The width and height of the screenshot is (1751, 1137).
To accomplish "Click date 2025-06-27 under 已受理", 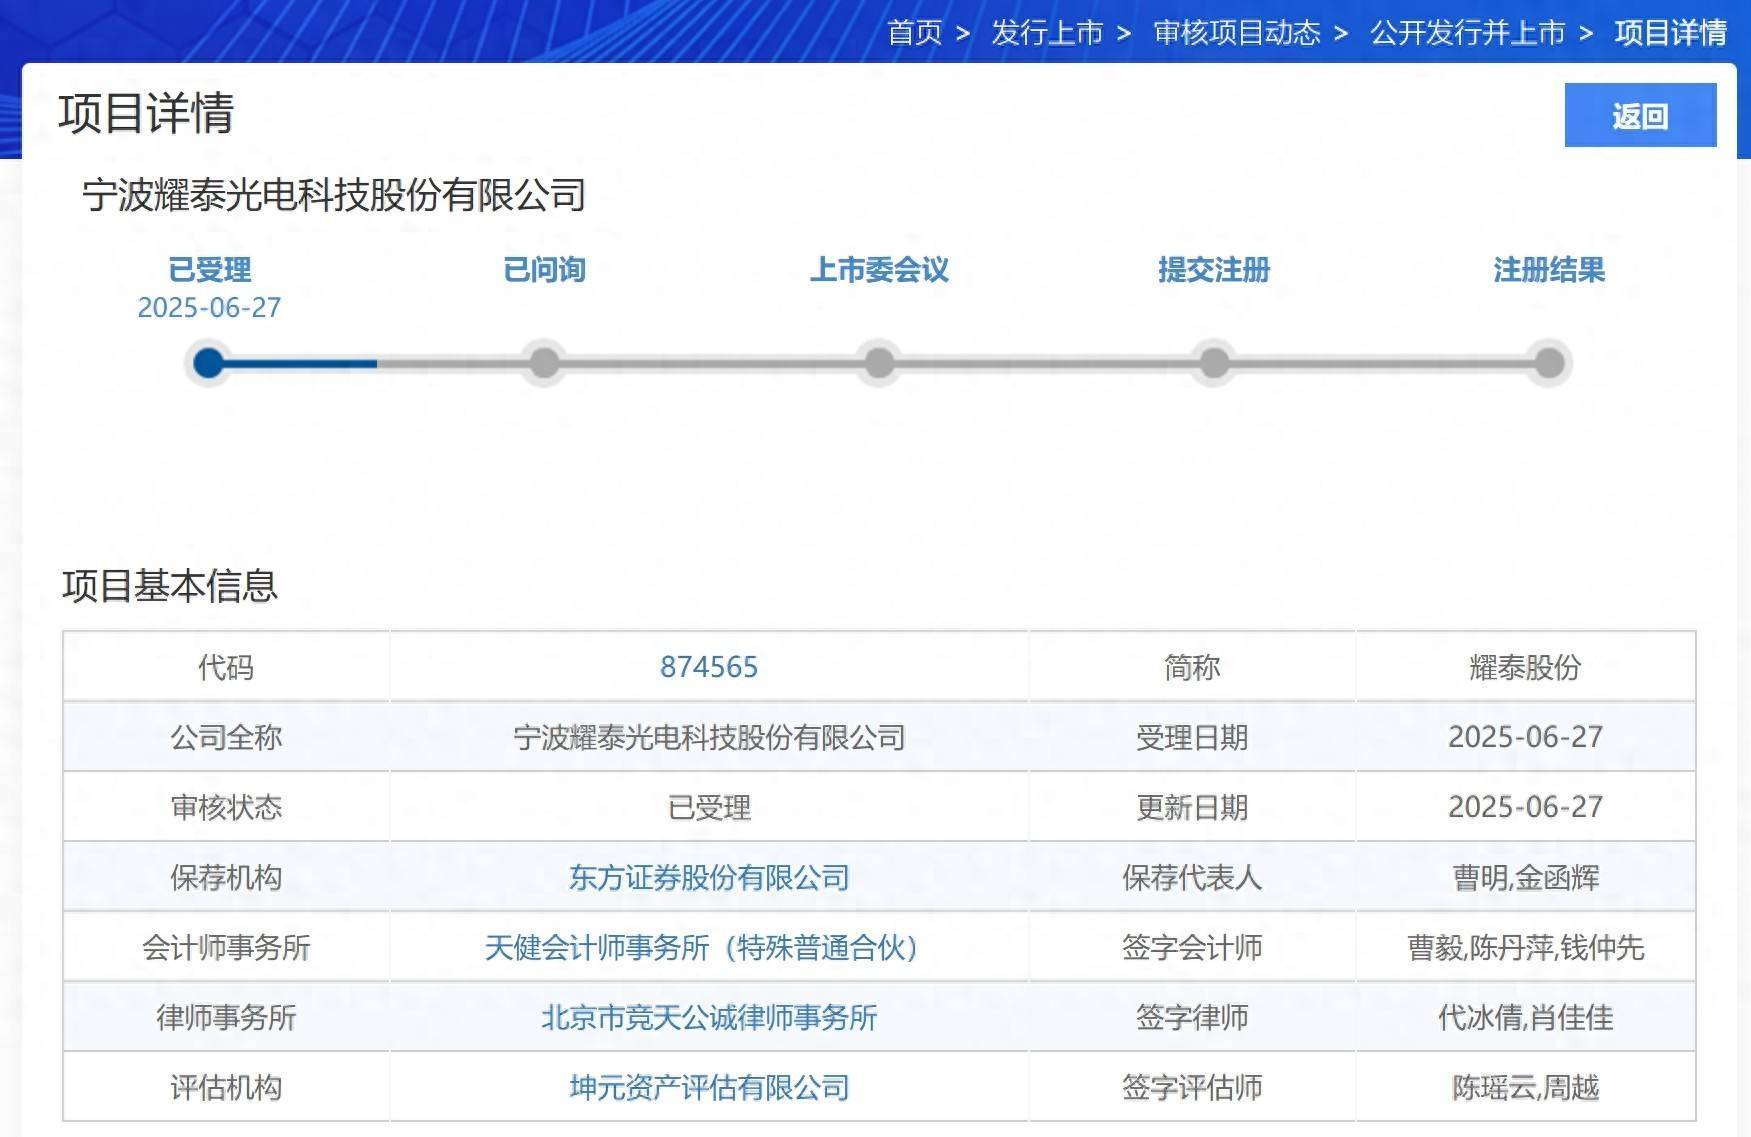I will point(209,307).
